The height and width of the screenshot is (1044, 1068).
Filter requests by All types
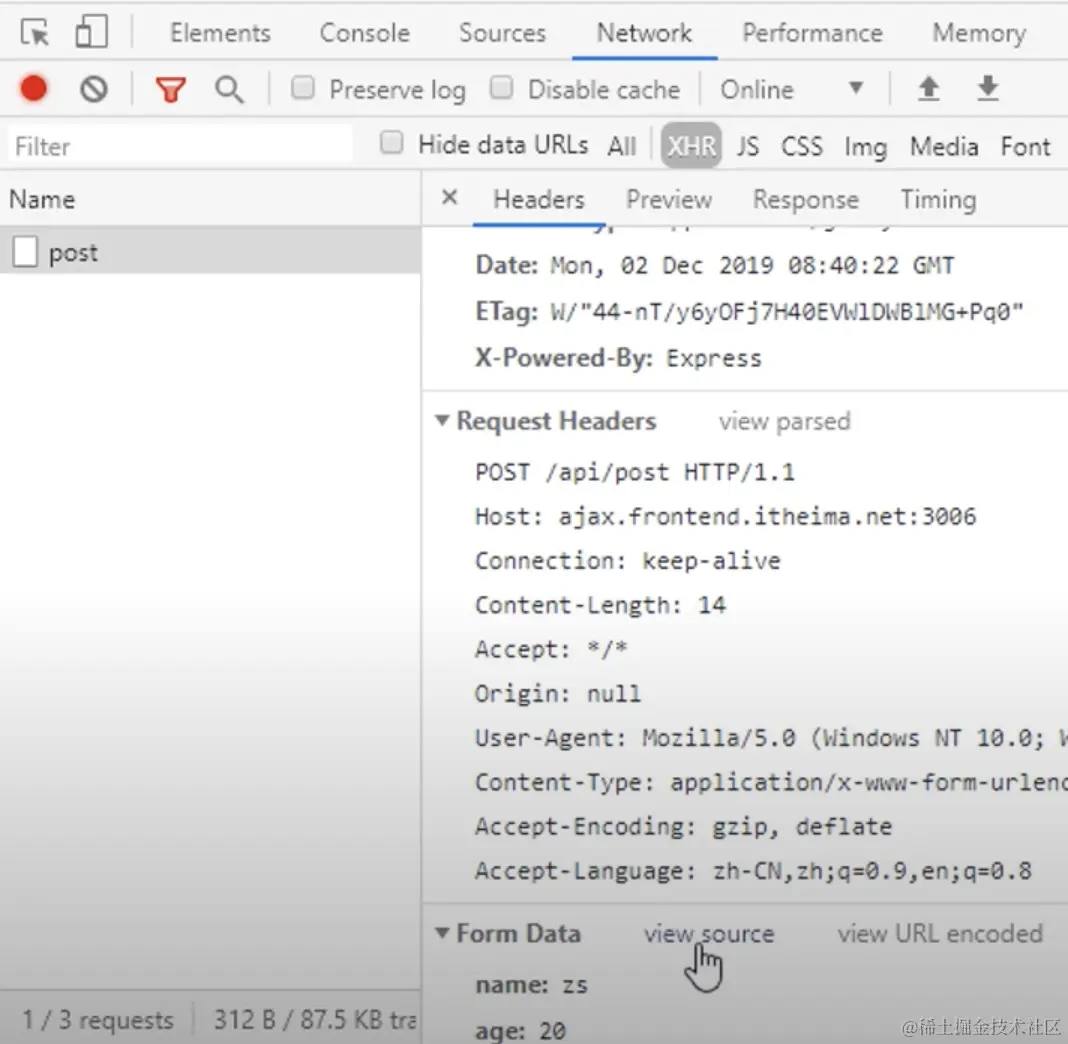(x=622, y=146)
